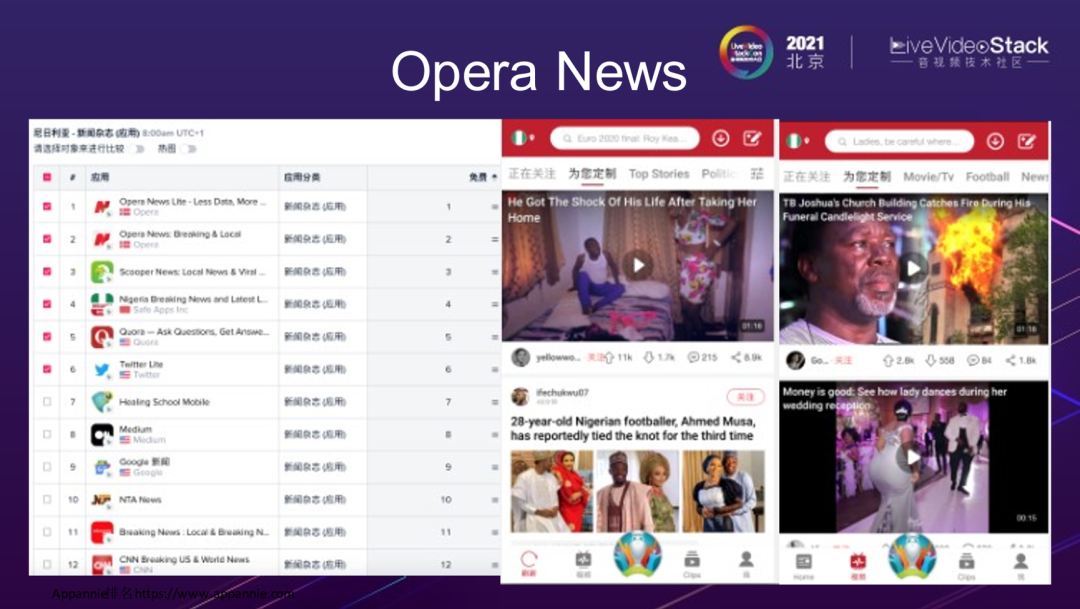This screenshot has height=609, width=1080.
Task: Uncheck the Scooper News row checkbox
Action: (x=47, y=271)
